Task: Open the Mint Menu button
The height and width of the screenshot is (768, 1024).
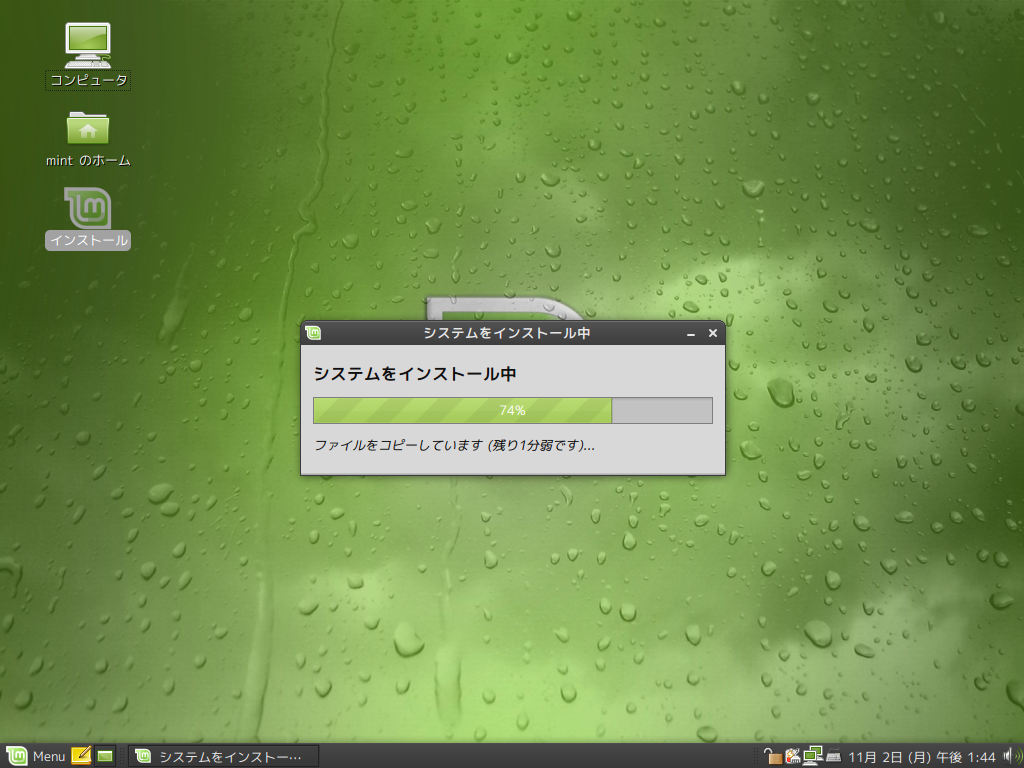Action: click(x=36, y=756)
